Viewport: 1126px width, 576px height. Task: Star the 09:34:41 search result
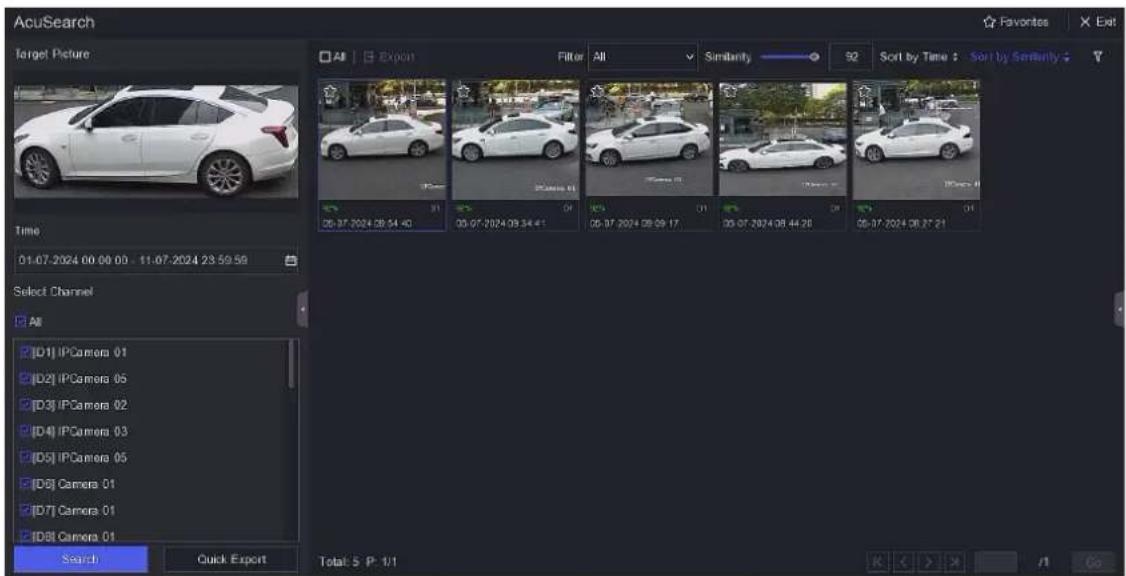(463, 92)
